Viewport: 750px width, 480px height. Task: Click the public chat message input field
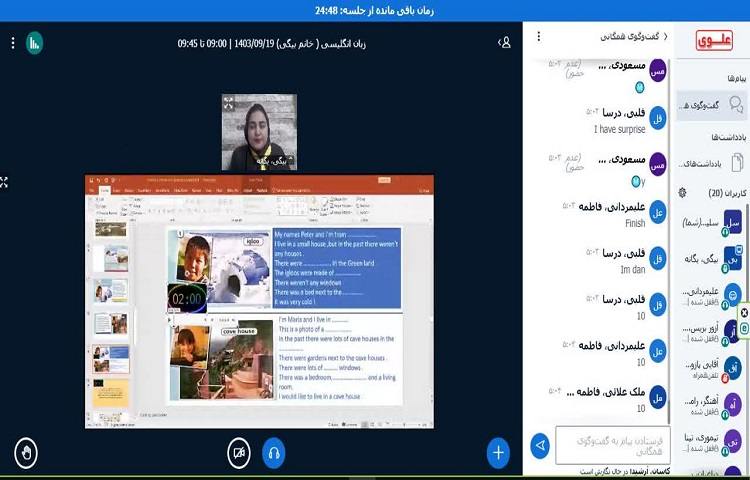coord(613,446)
